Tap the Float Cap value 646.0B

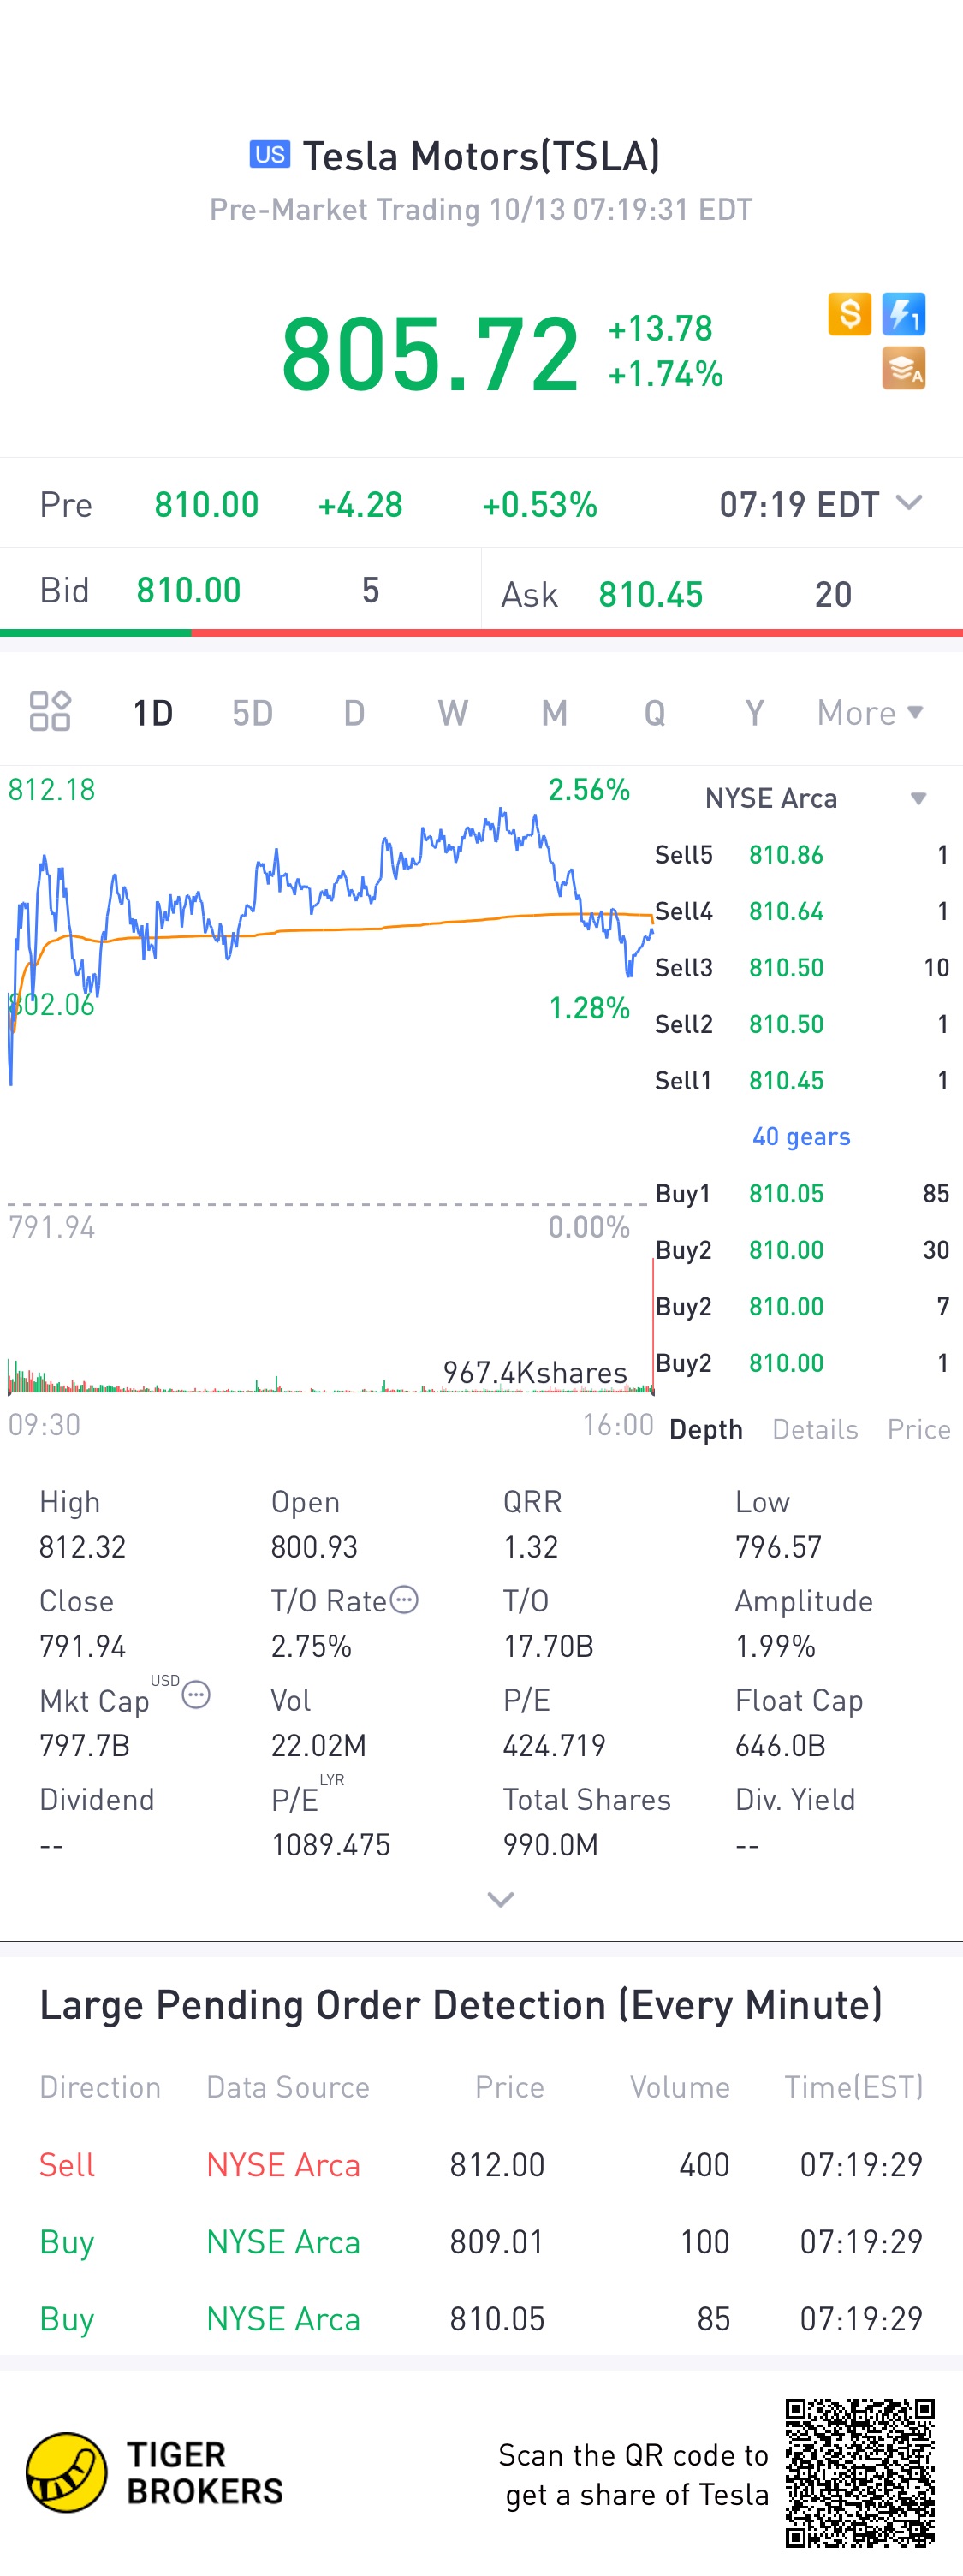780,1745
